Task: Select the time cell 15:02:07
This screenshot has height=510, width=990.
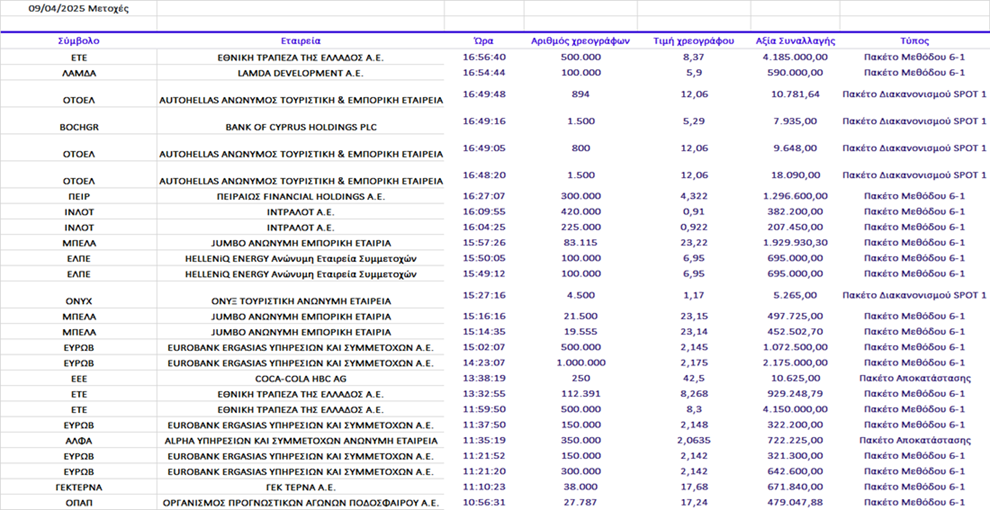Action: pyautogui.click(x=484, y=347)
